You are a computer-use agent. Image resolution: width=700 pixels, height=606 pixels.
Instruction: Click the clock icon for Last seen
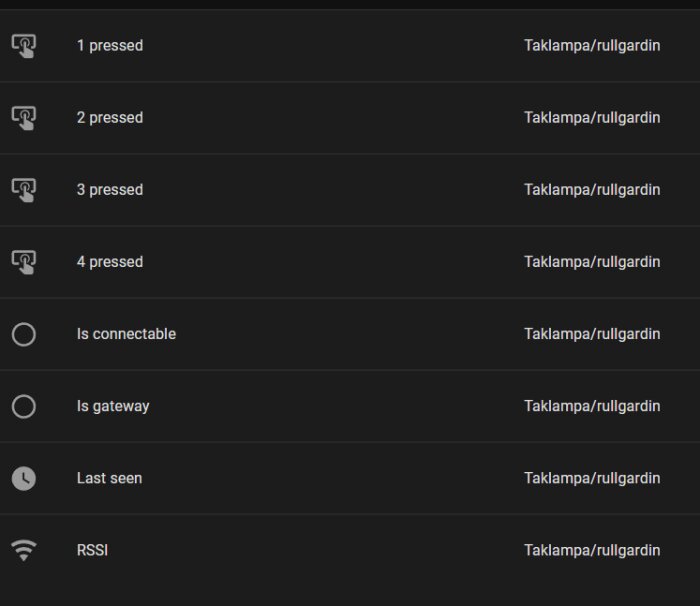tap(24, 479)
